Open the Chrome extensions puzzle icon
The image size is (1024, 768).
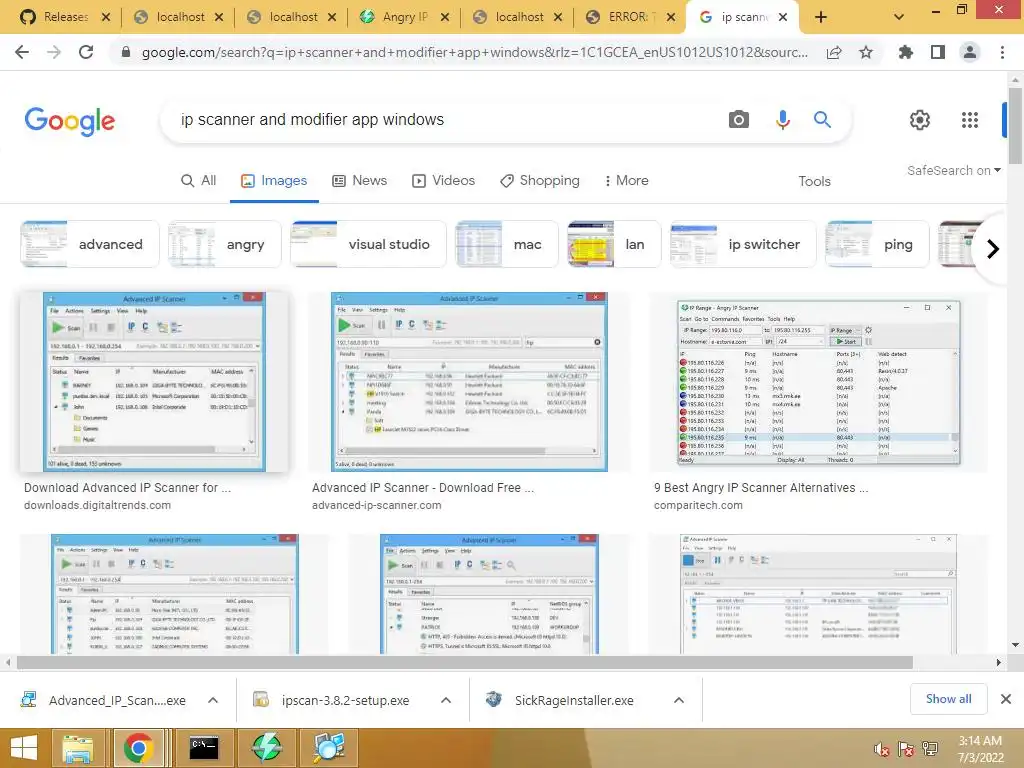click(x=905, y=52)
